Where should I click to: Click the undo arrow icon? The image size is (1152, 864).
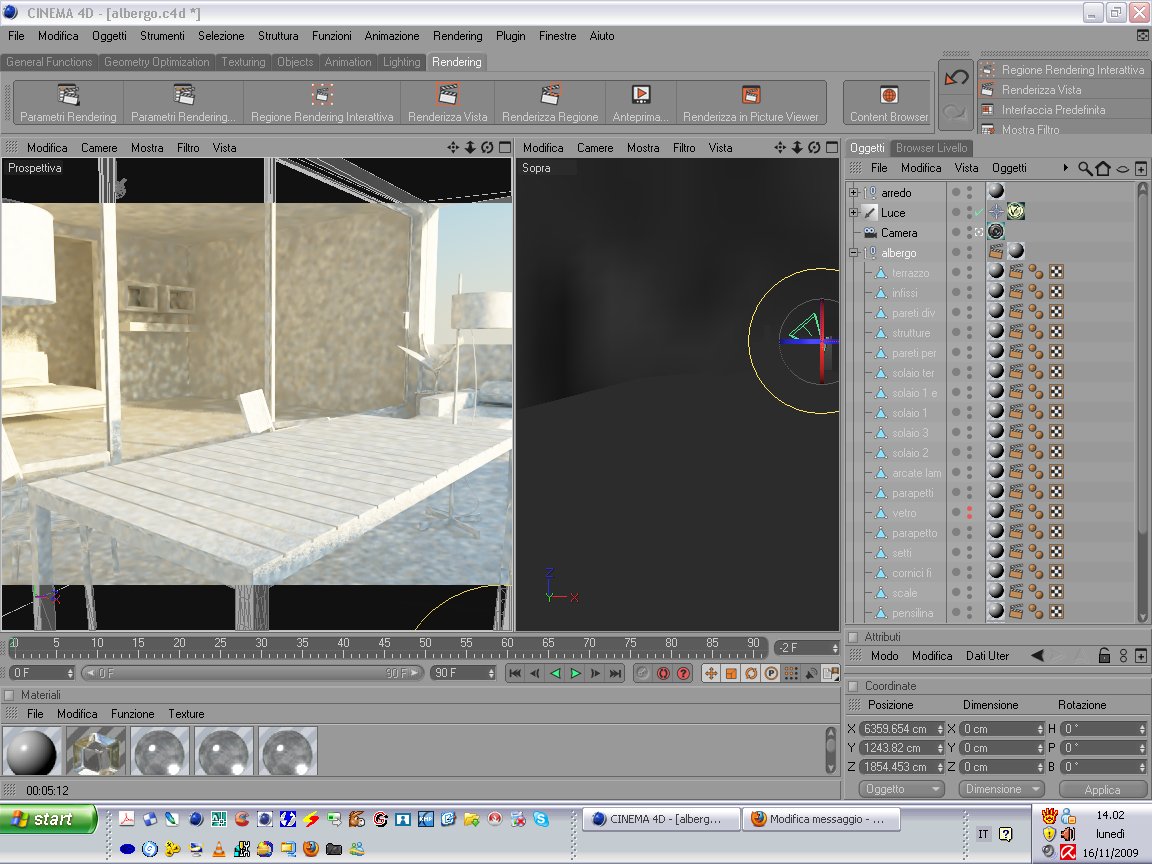point(956,77)
